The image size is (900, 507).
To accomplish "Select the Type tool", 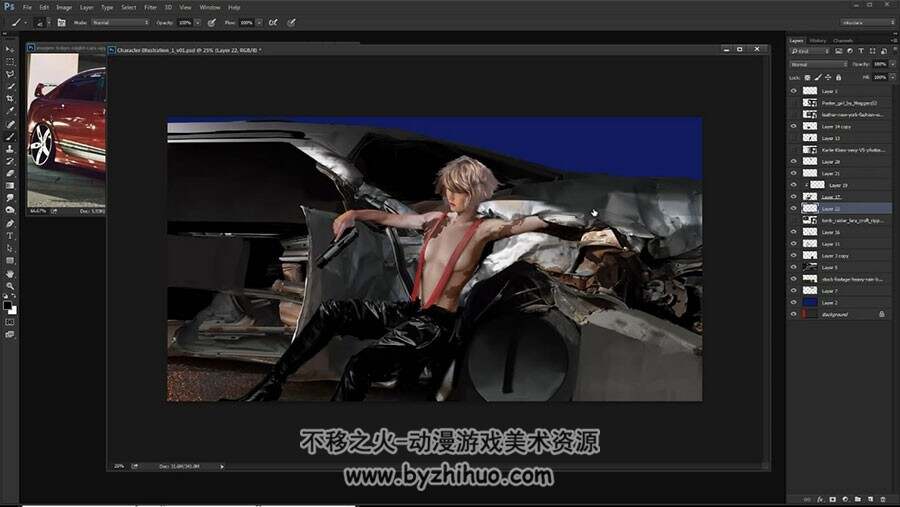I will (x=10, y=236).
